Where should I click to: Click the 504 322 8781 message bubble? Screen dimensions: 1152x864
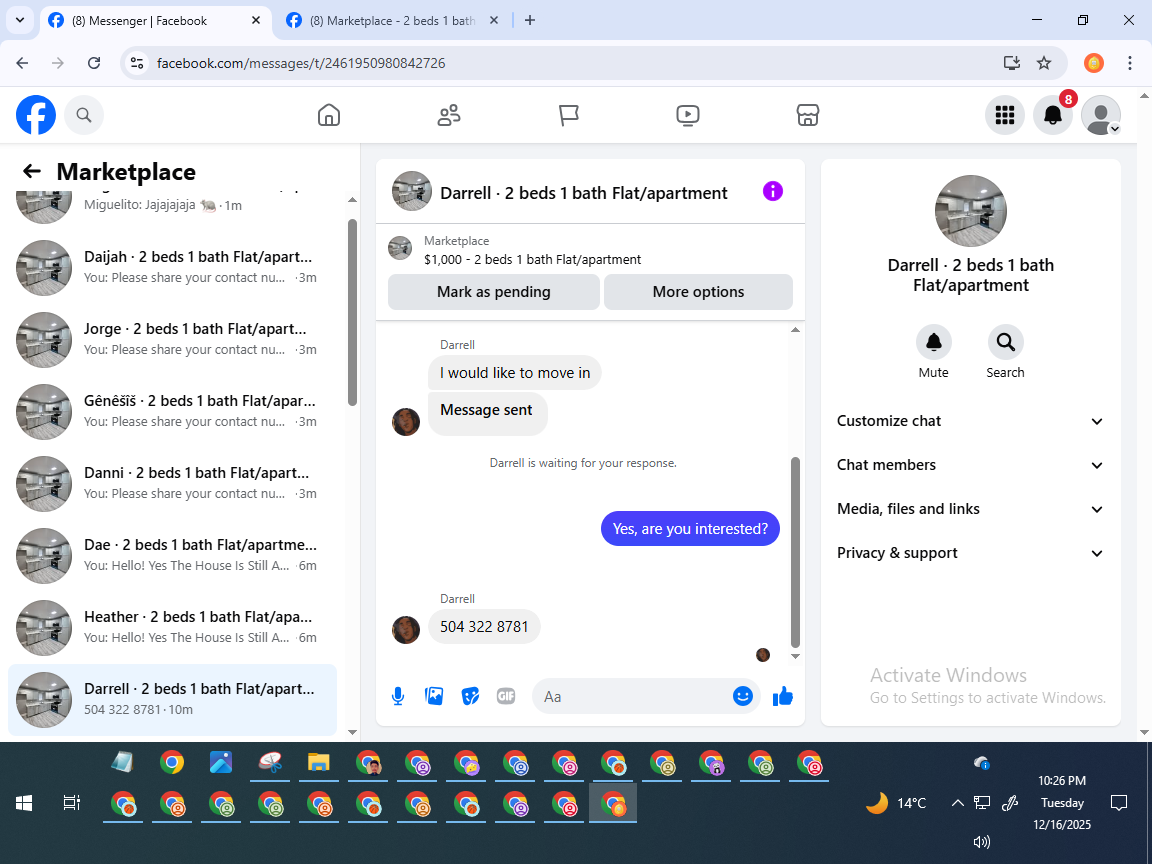[484, 627]
